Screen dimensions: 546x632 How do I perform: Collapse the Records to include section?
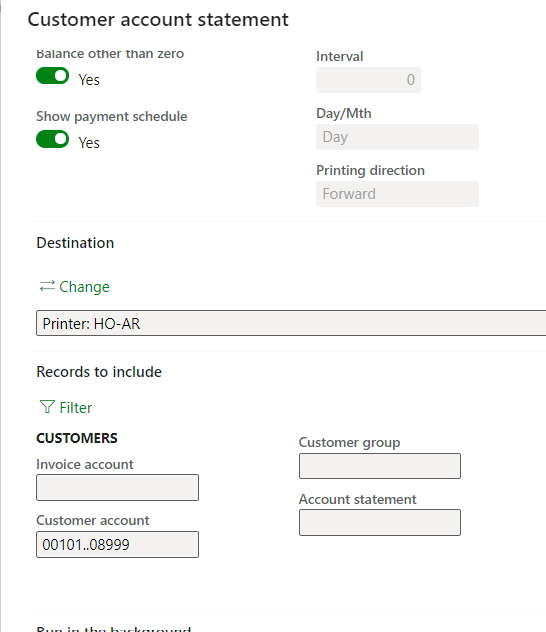[x=99, y=372]
